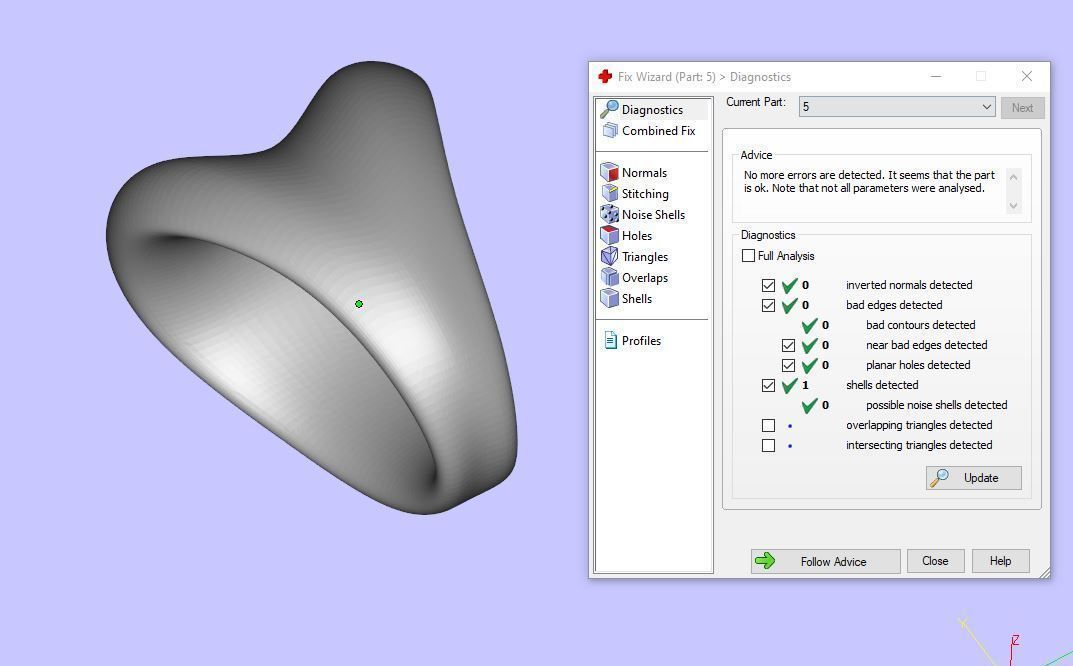Click the Holes cube icon
The height and width of the screenshot is (666, 1073).
click(x=609, y=235)
